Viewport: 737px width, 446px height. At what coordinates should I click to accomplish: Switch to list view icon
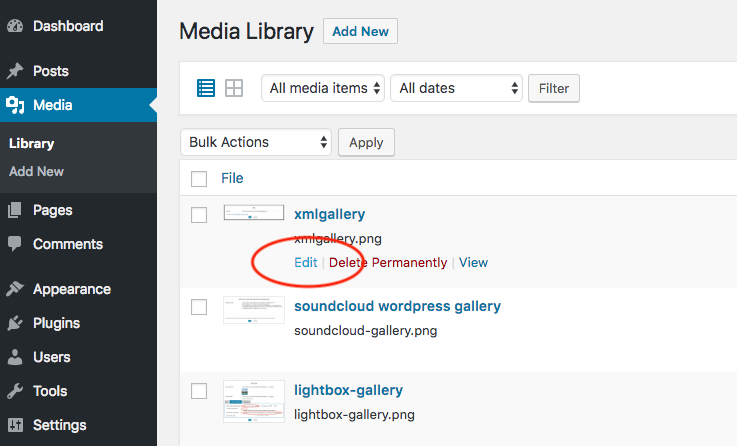pos(206,88)
